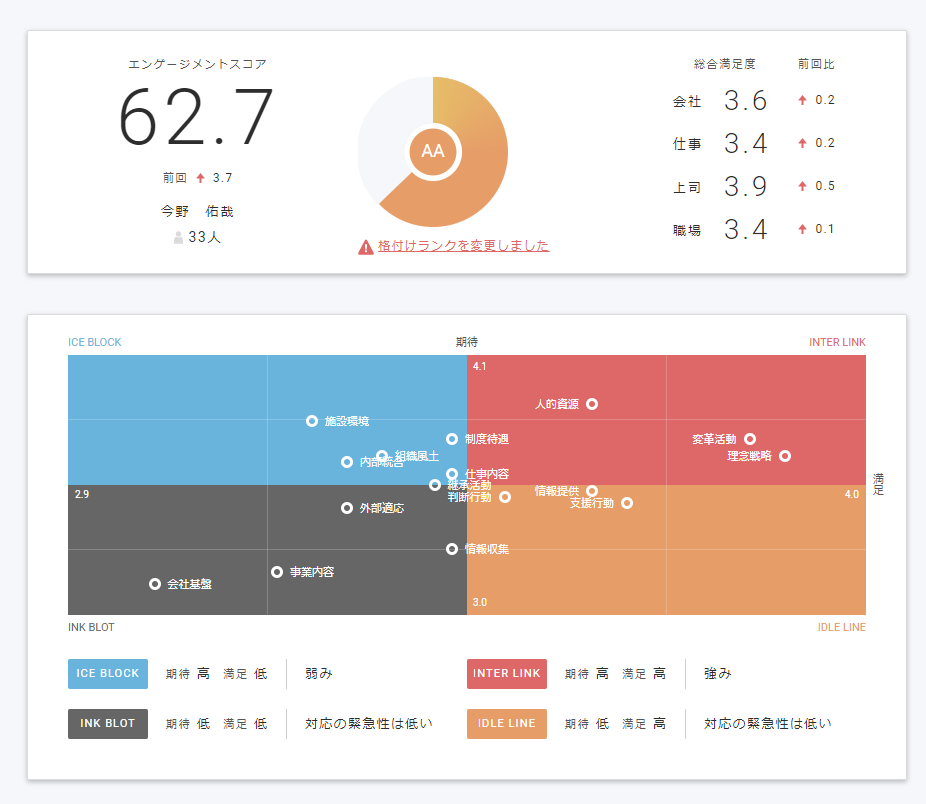The height and width of the screenshot is (804, 926).
Task: Click the 弱み description text
Action: pos(319,673)
